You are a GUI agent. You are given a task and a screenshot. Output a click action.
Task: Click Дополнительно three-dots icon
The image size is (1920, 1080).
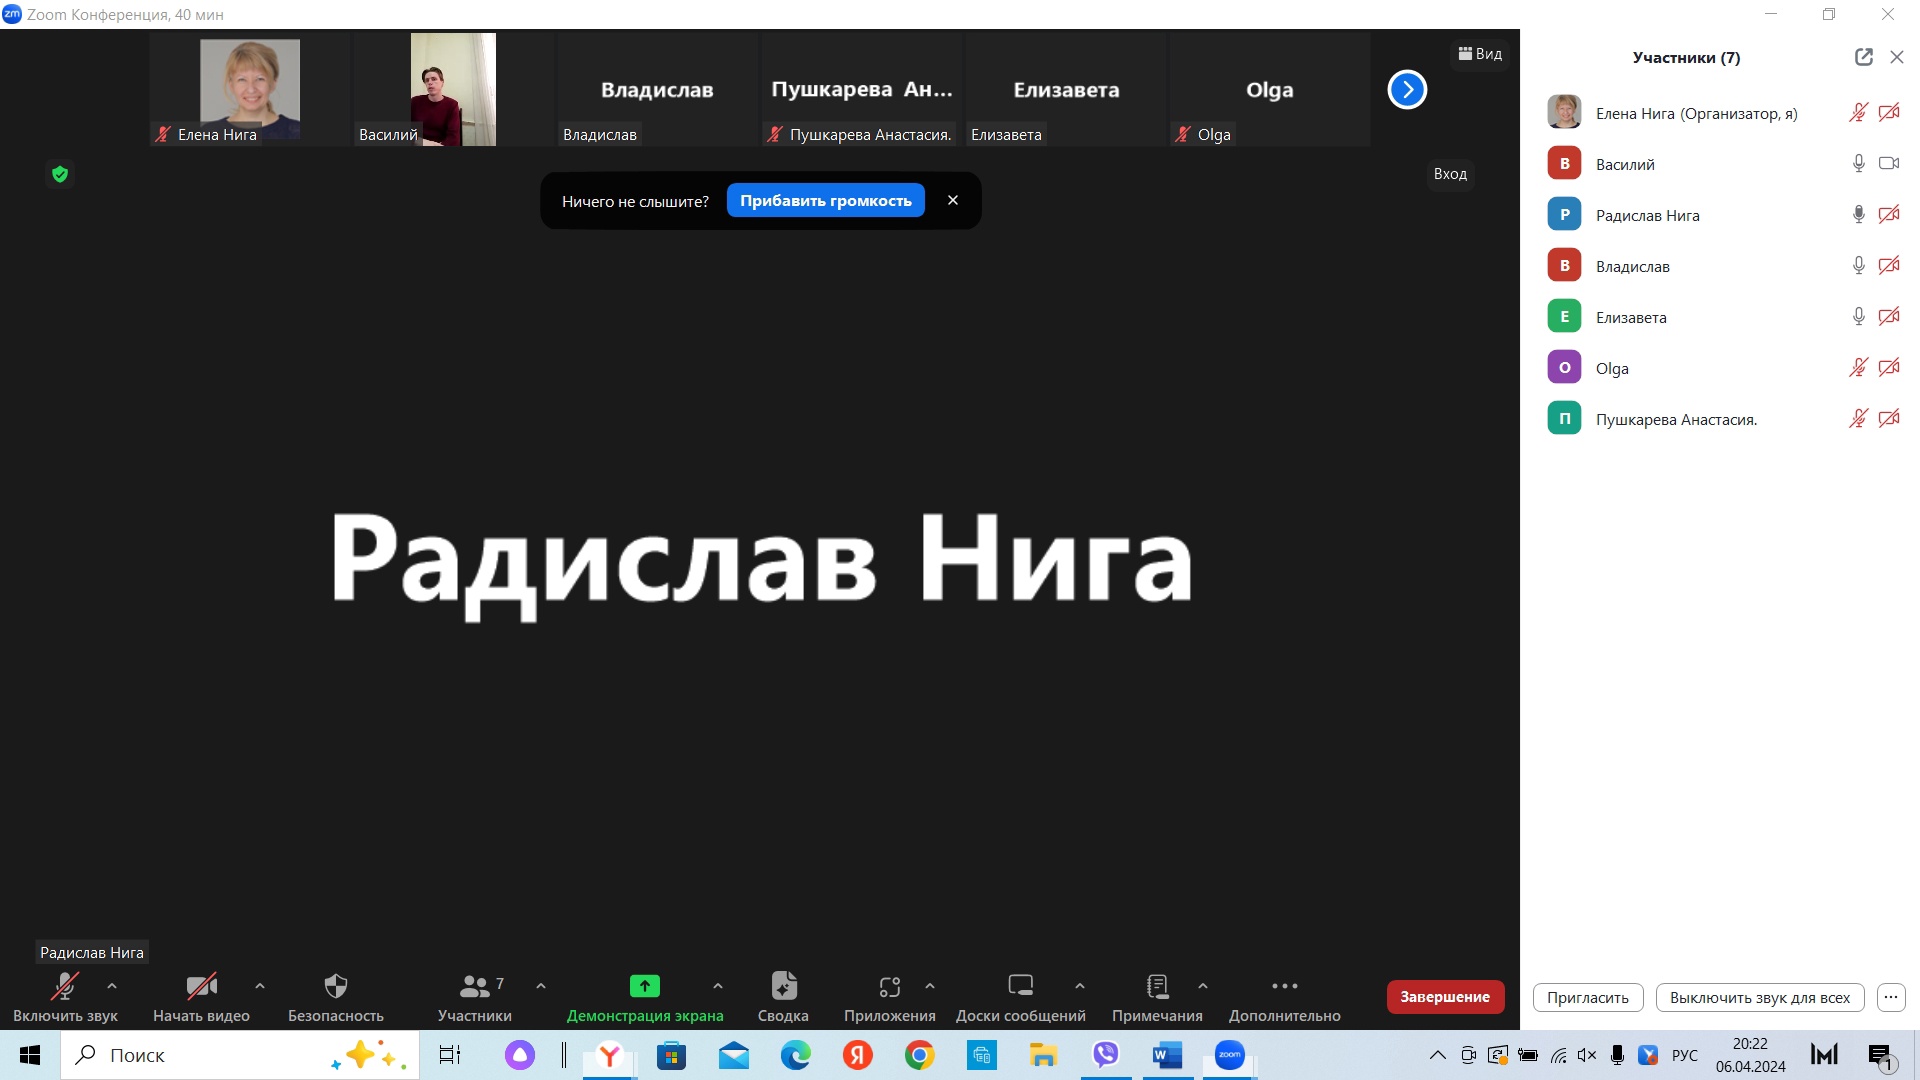tap(1284, 987)
